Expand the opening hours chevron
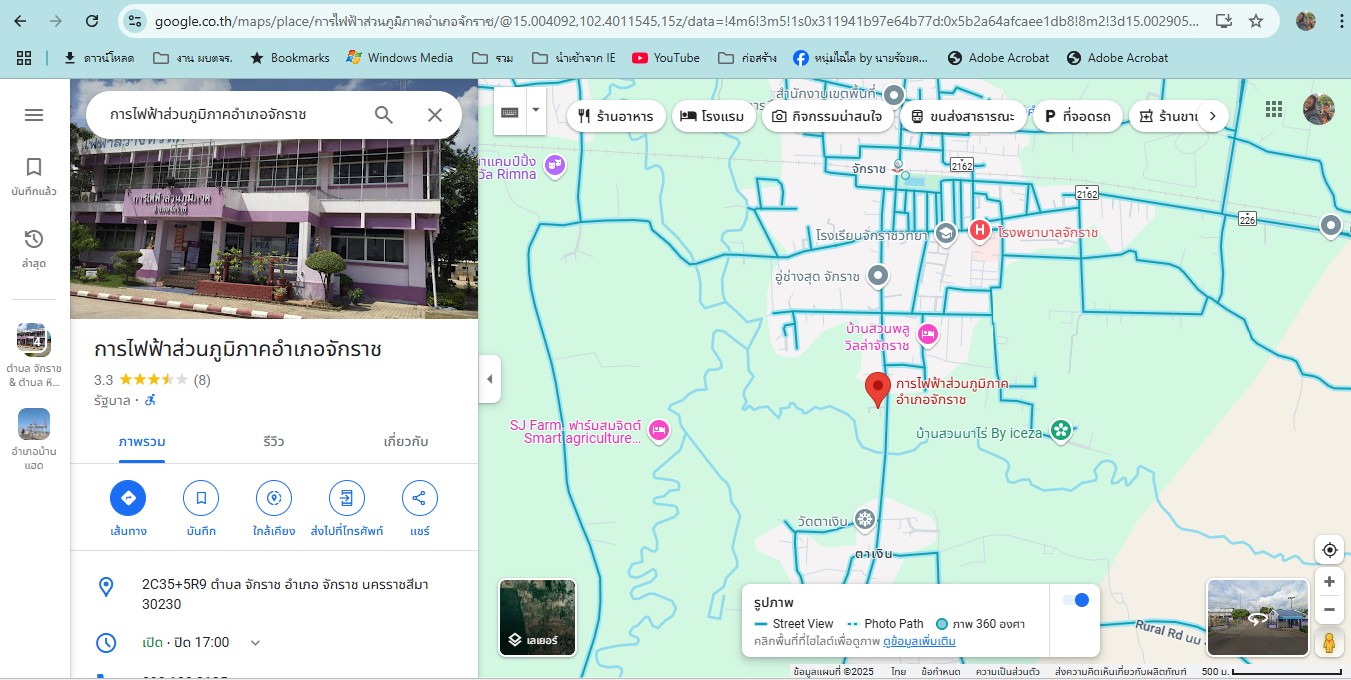This screenshot has width=1351, height=680. tap(255, 643)
